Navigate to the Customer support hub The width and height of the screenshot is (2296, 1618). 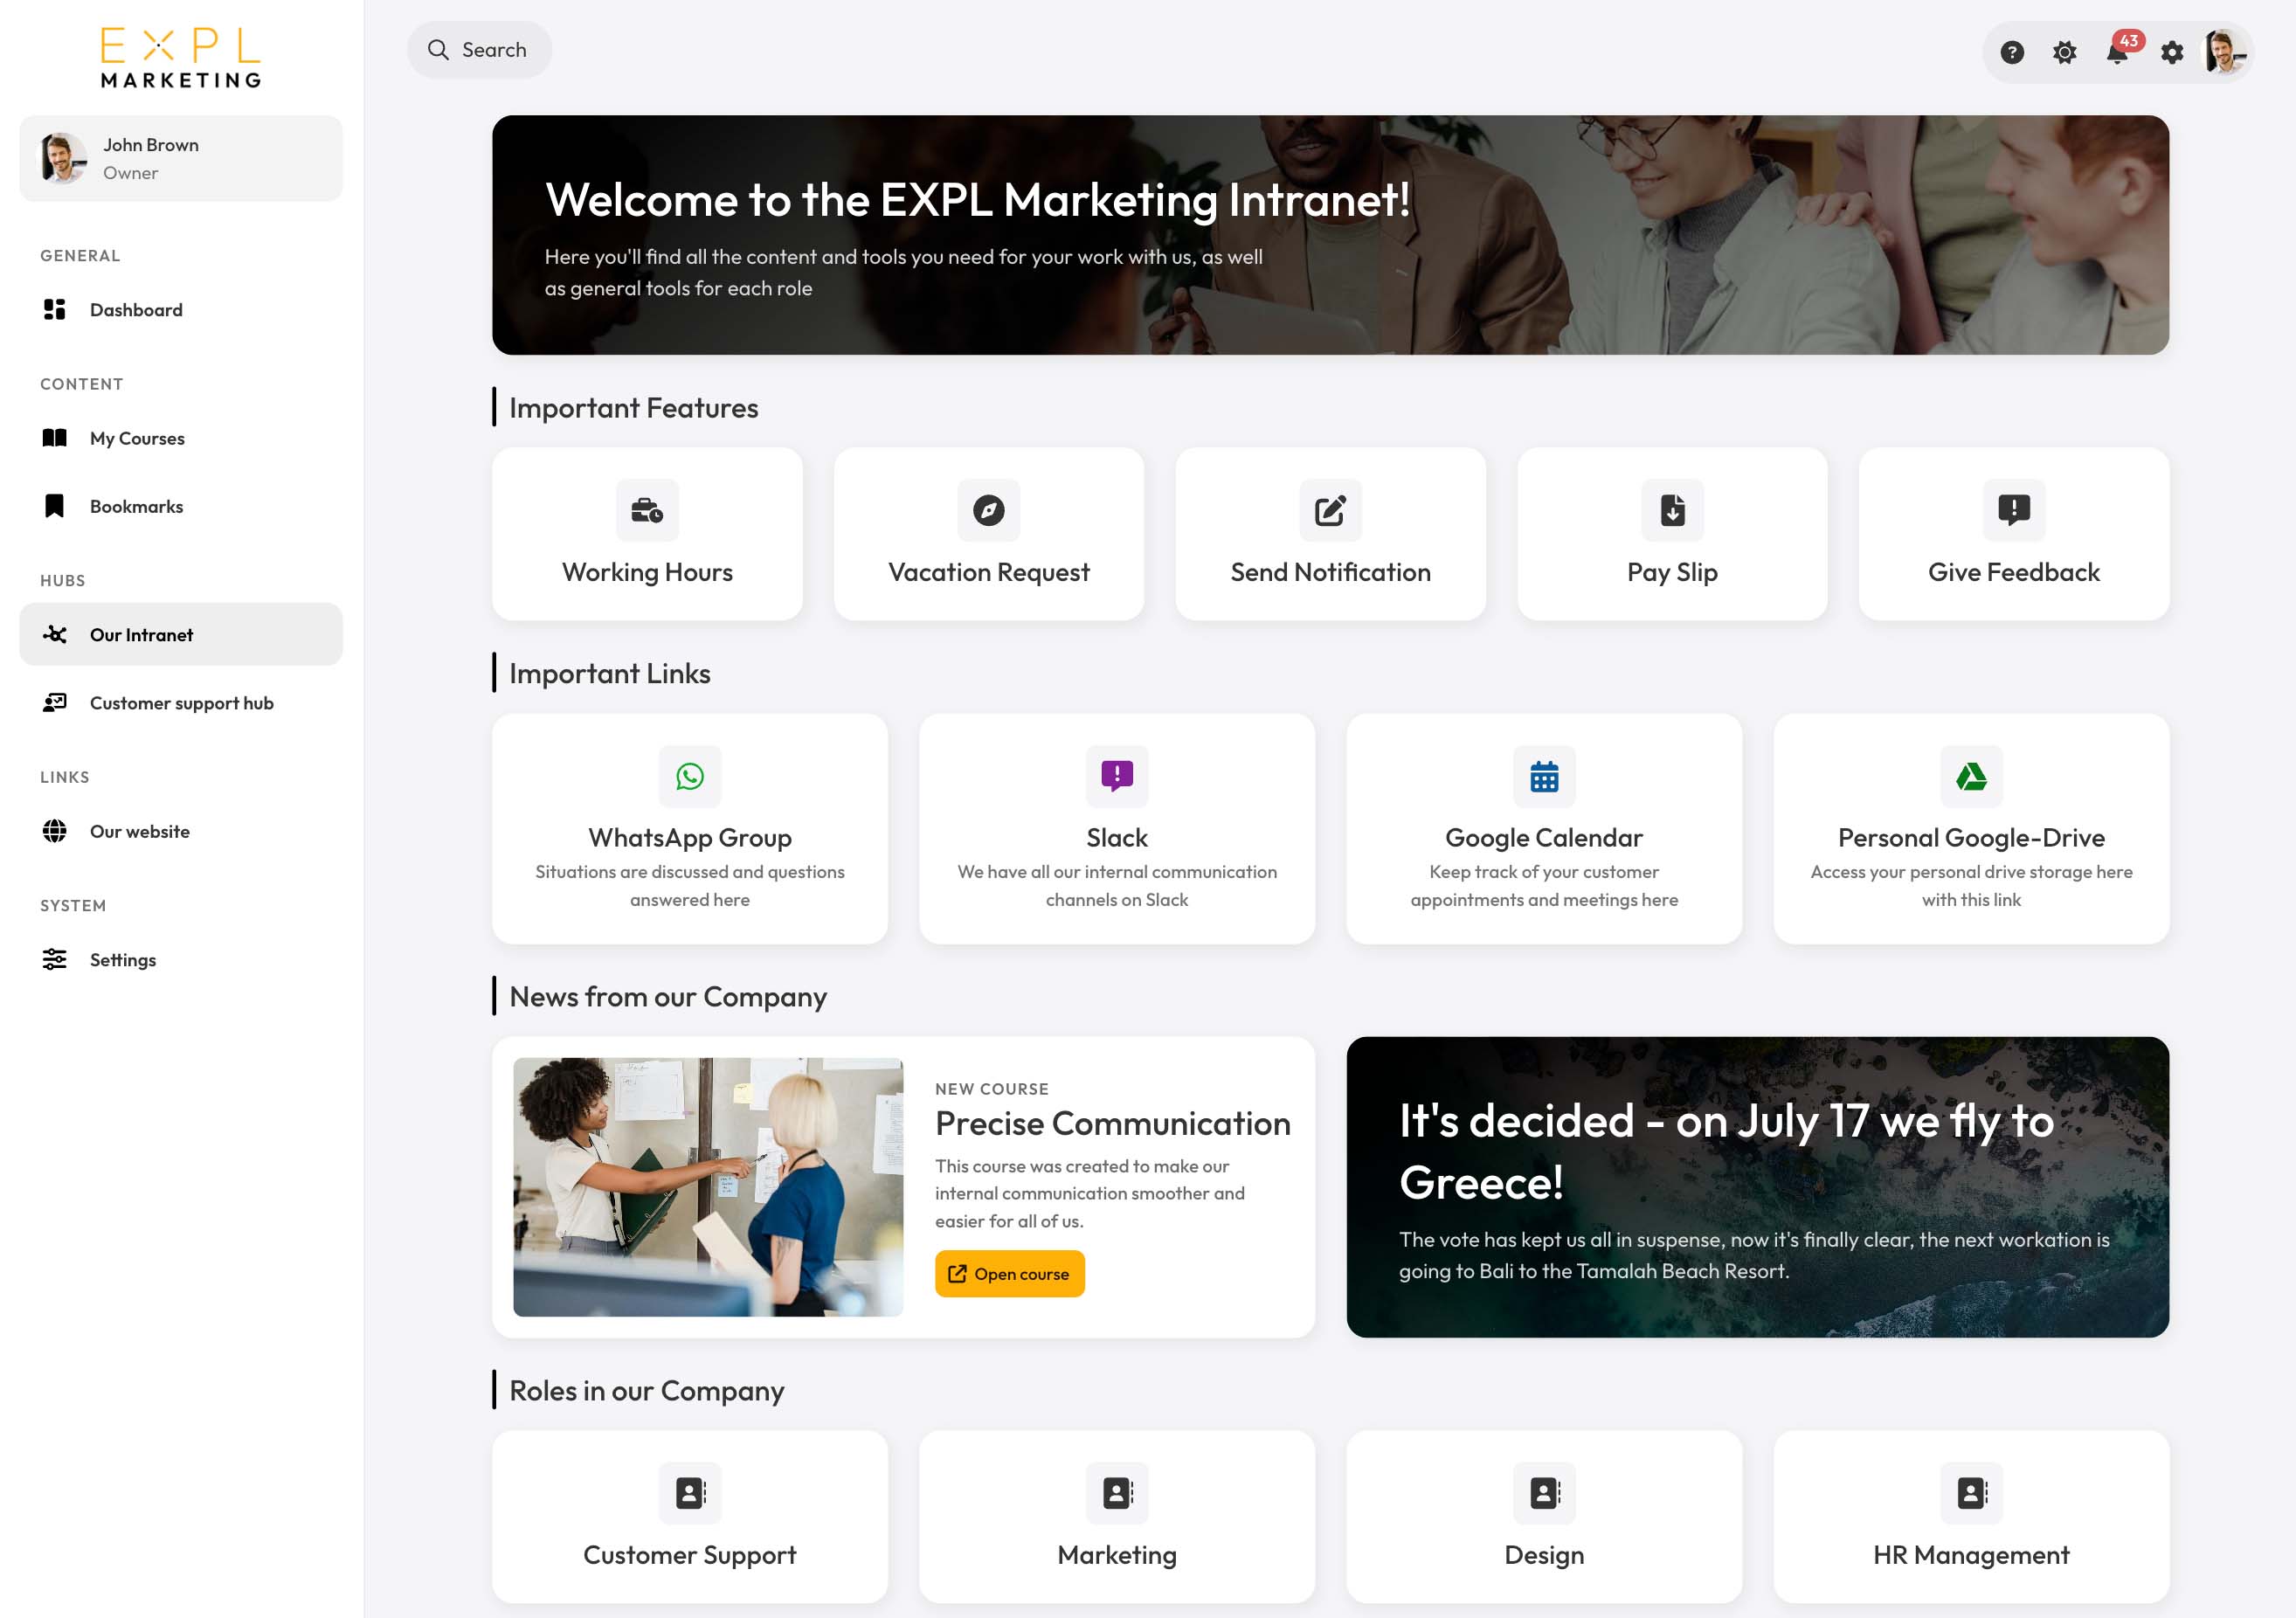pos(181,702)
